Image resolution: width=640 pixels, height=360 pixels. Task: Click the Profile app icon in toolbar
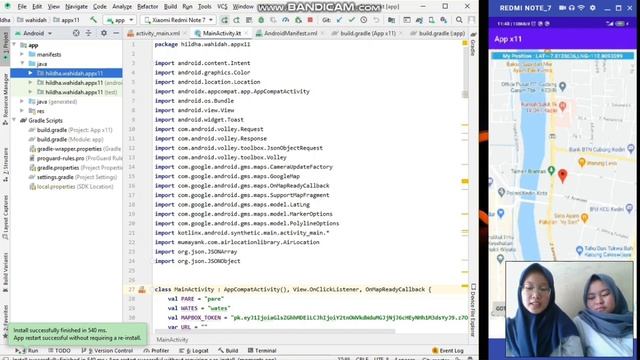click(286, 20)
